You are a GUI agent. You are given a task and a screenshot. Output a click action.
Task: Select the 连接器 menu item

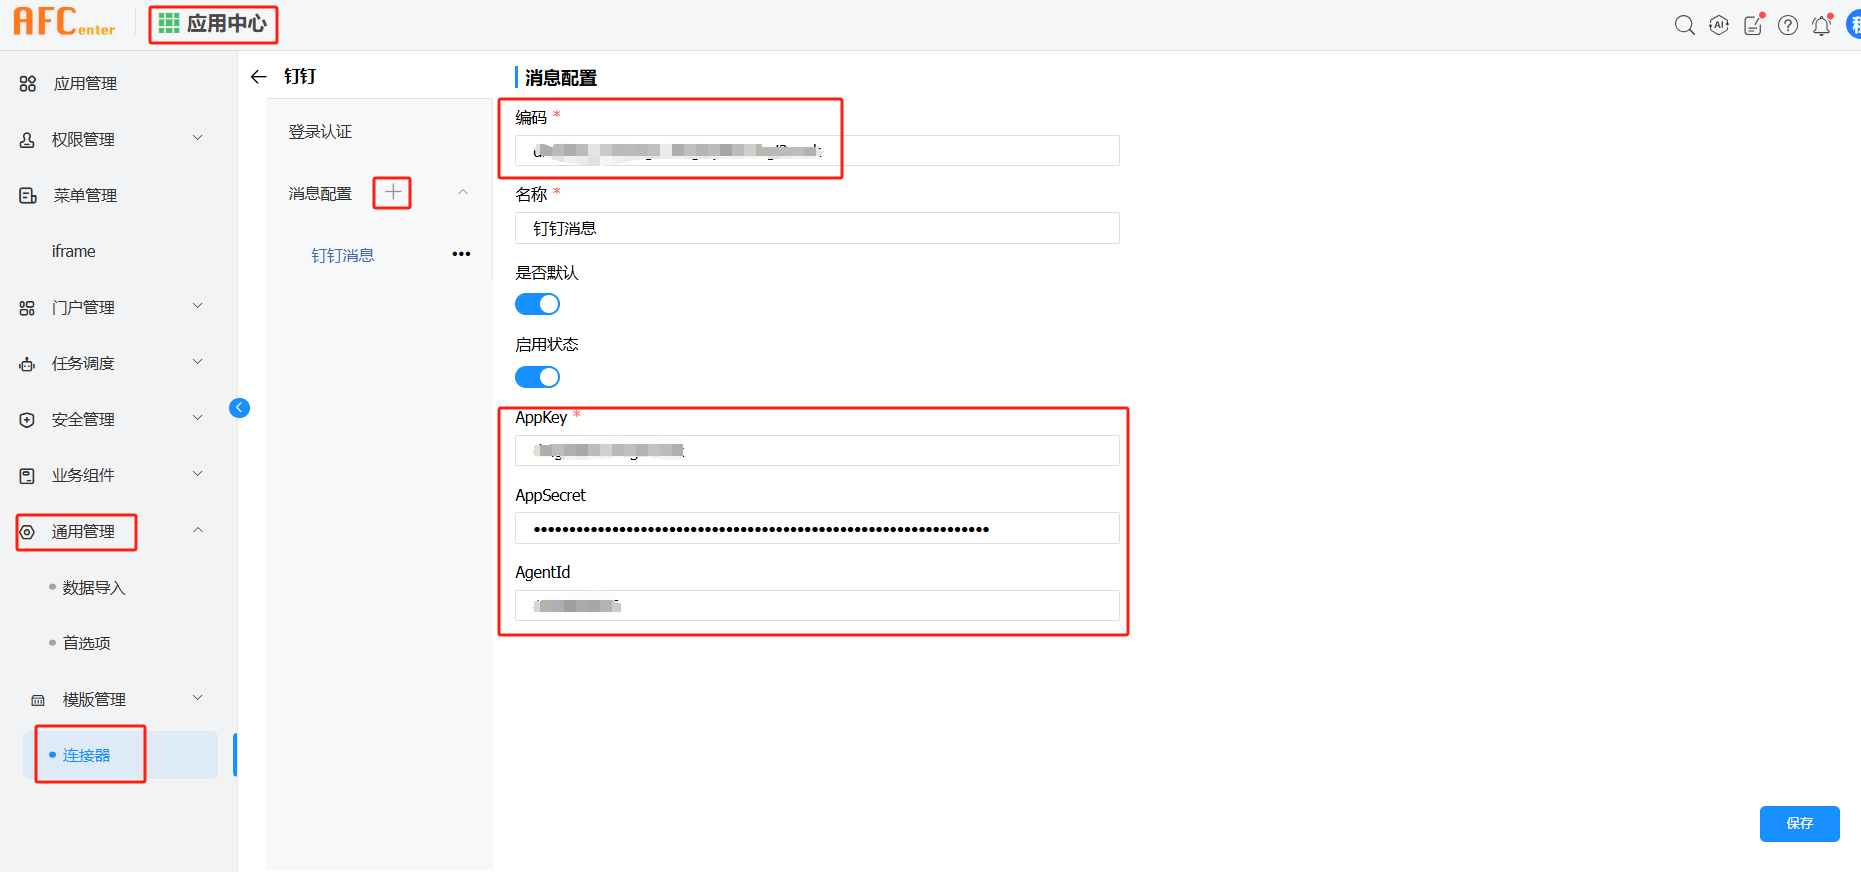87,755
